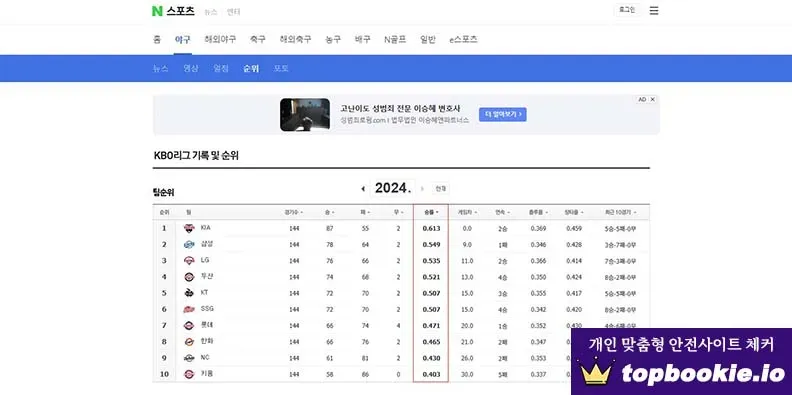Open the ad headline about 이승혜 변호사
The height and width of the screenshot is (395, 792).
coord(400,109)
